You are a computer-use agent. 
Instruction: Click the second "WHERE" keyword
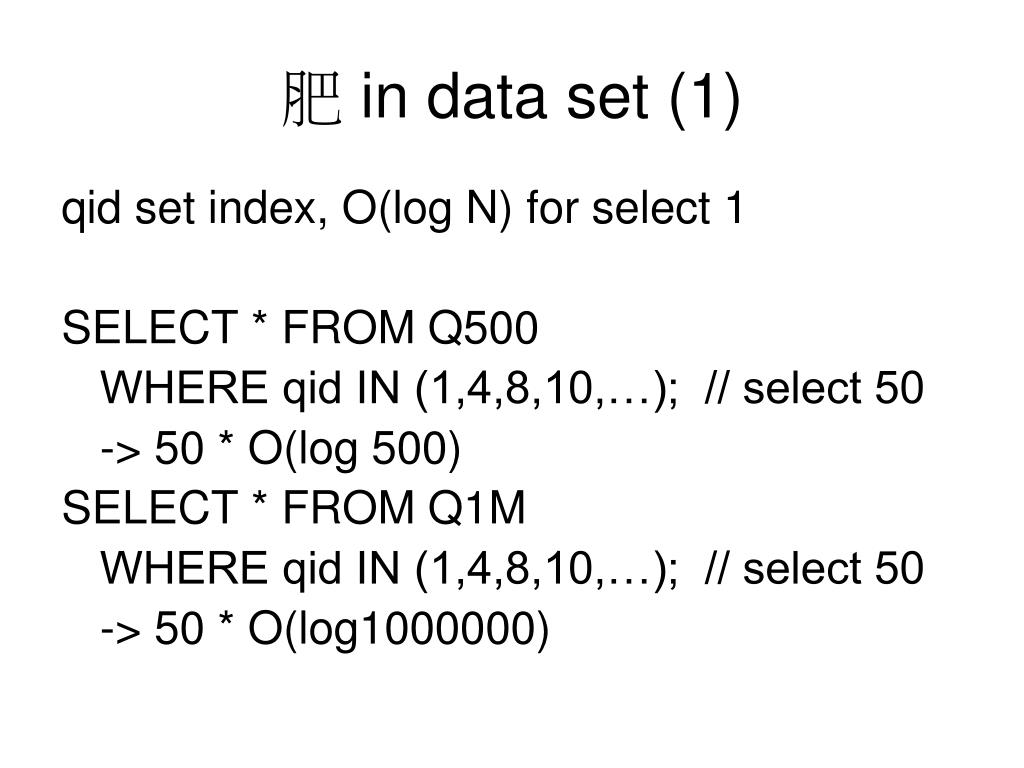click(x=184, y=568)
